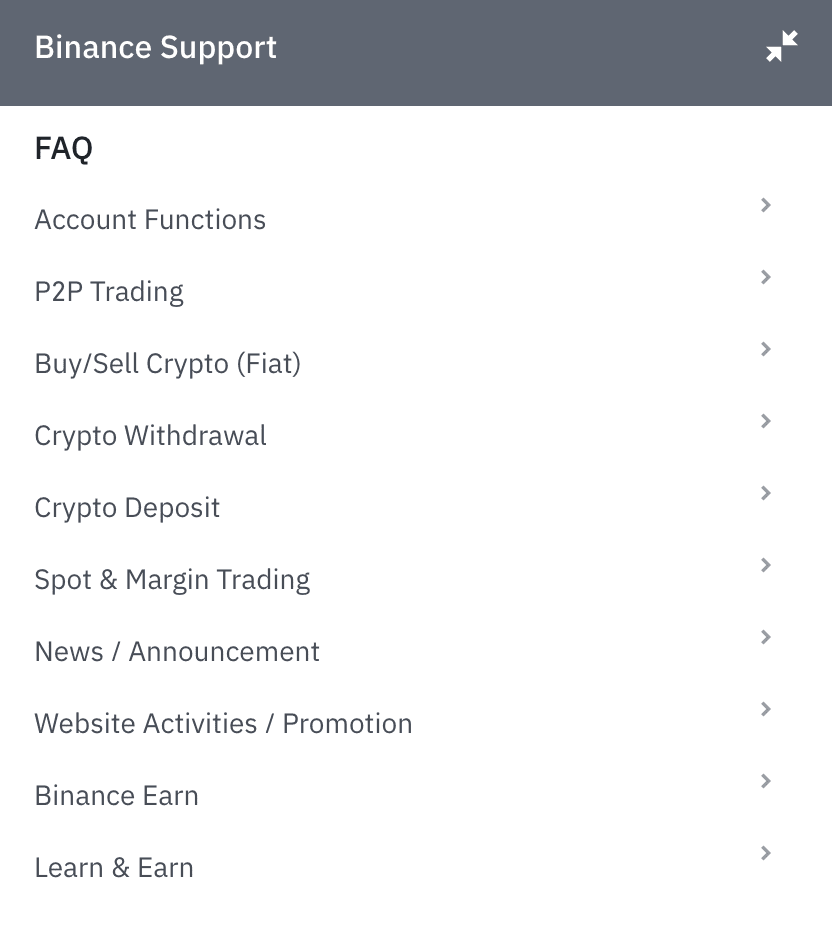Open Buy/Sell Crypto (Fiat) help topic
832x944 pixels.
167,364
